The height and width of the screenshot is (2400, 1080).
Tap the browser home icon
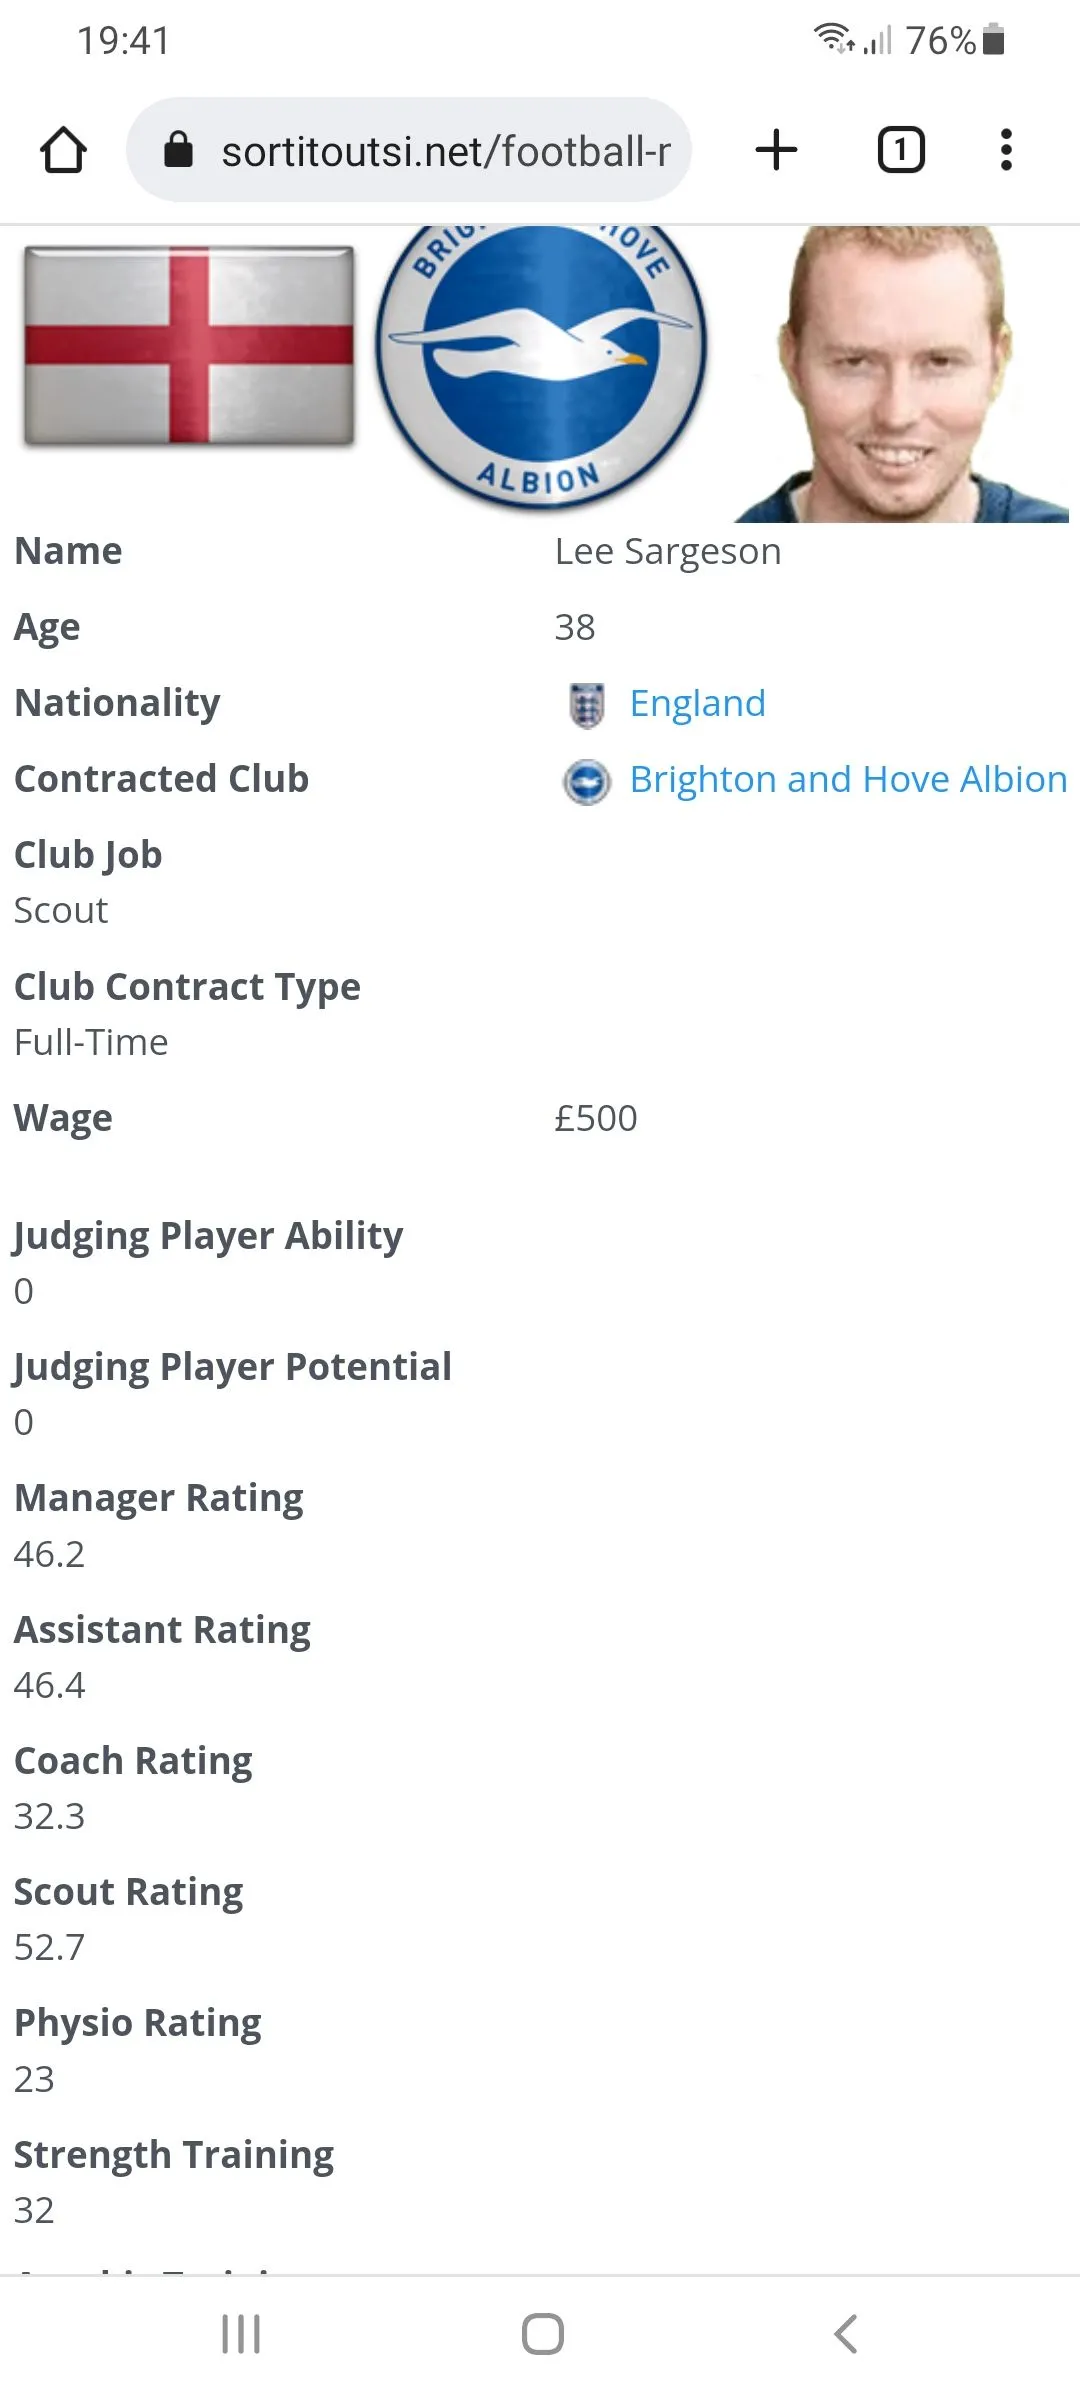pos(63,151)
